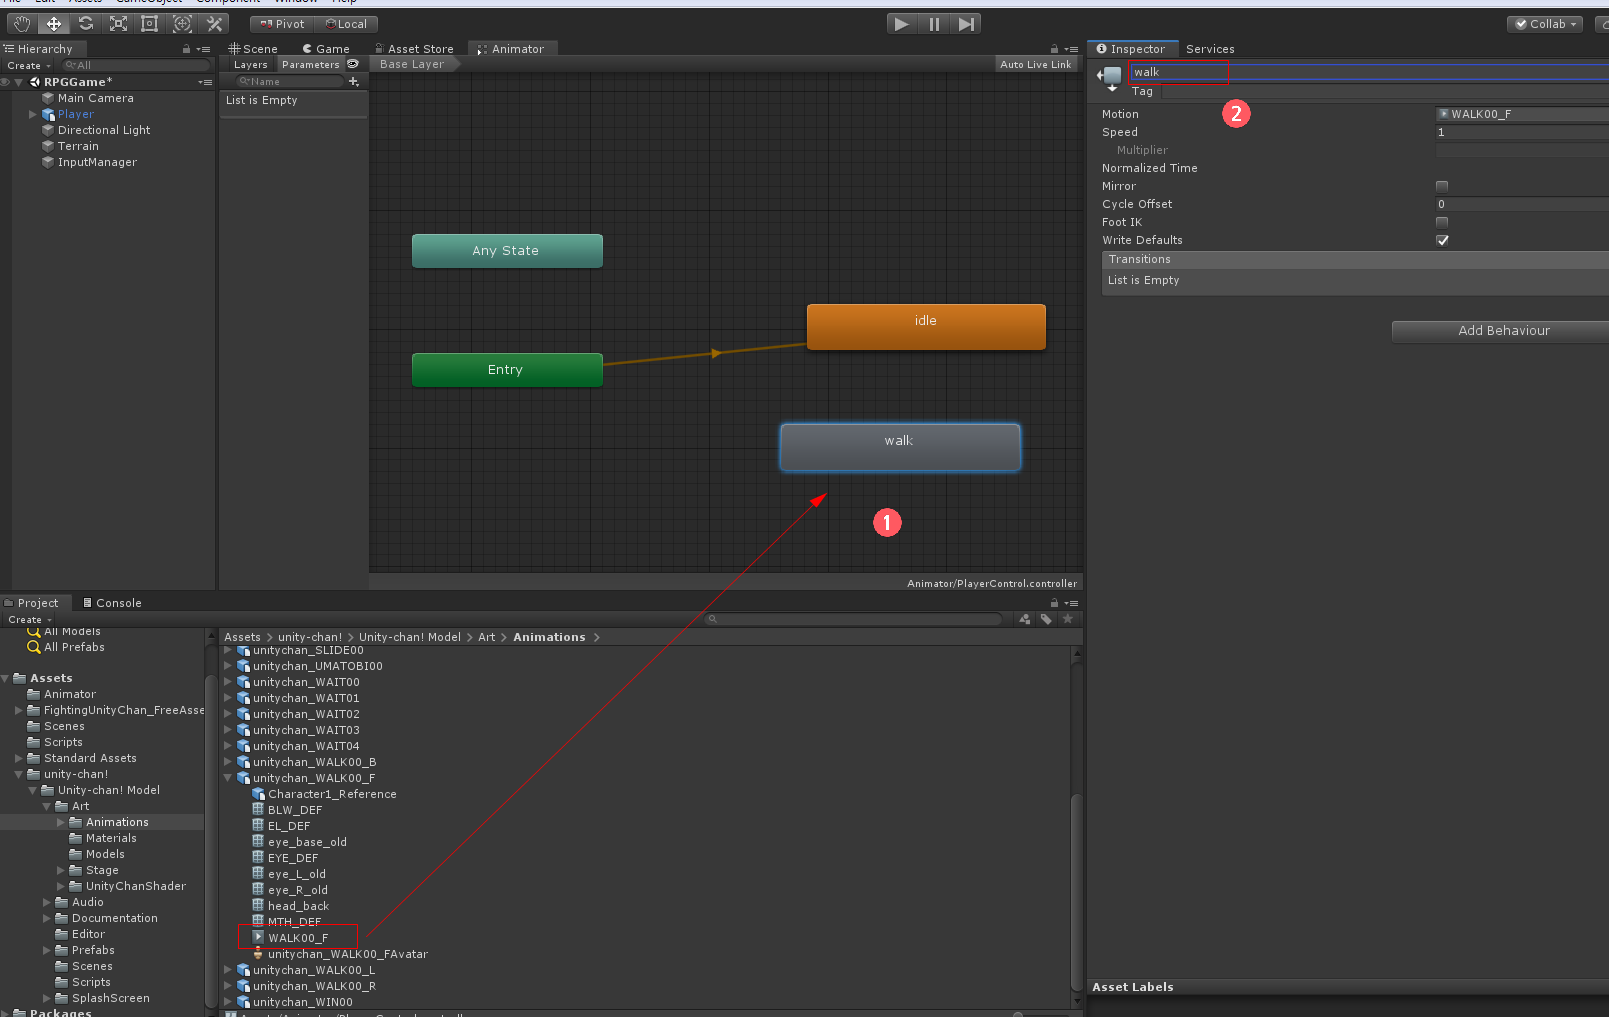Select the Rect Transform tool
1609x1017 pixels.
[x=150, y=24]
